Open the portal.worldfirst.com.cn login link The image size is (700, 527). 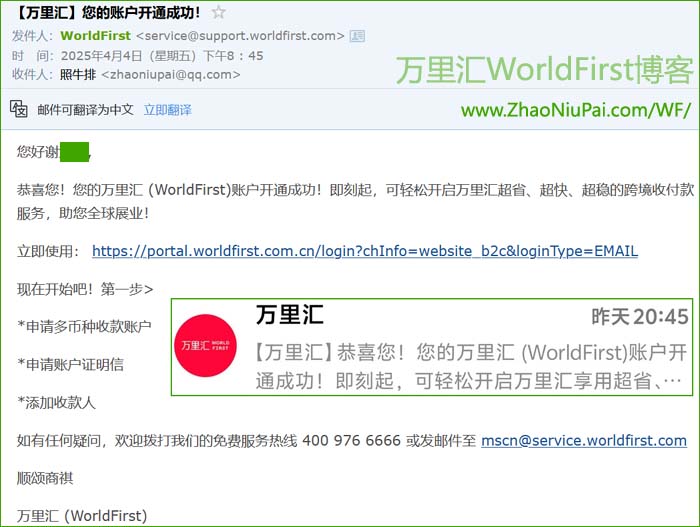(365, 251)
